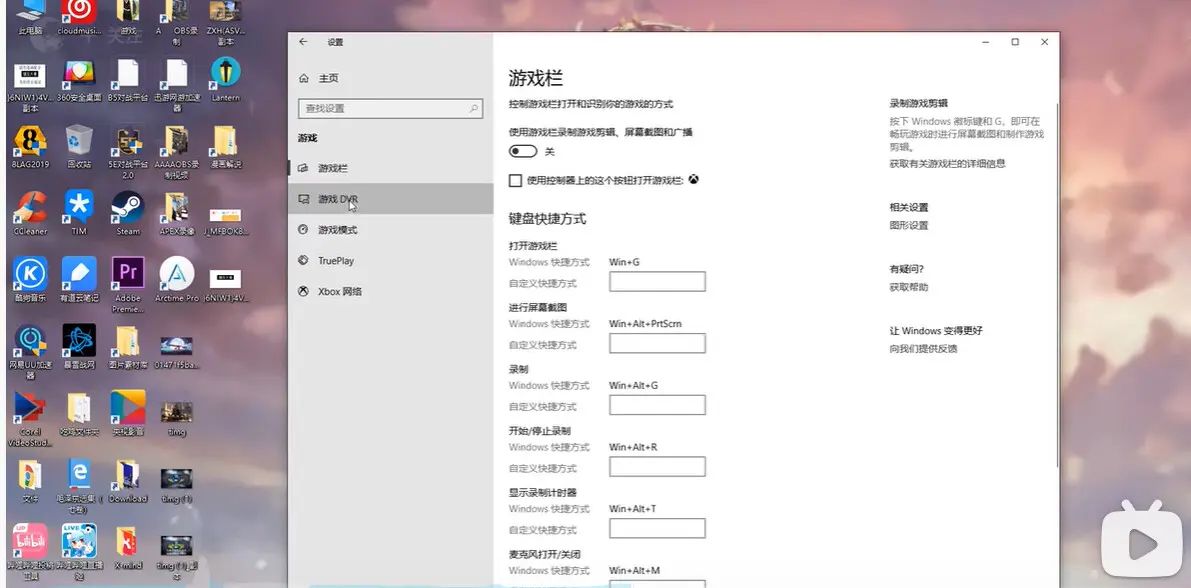Select the 网易UU加速器 desktop shortcut
This screenshot has width=1191, height=588.
click(x=30, y=352)
